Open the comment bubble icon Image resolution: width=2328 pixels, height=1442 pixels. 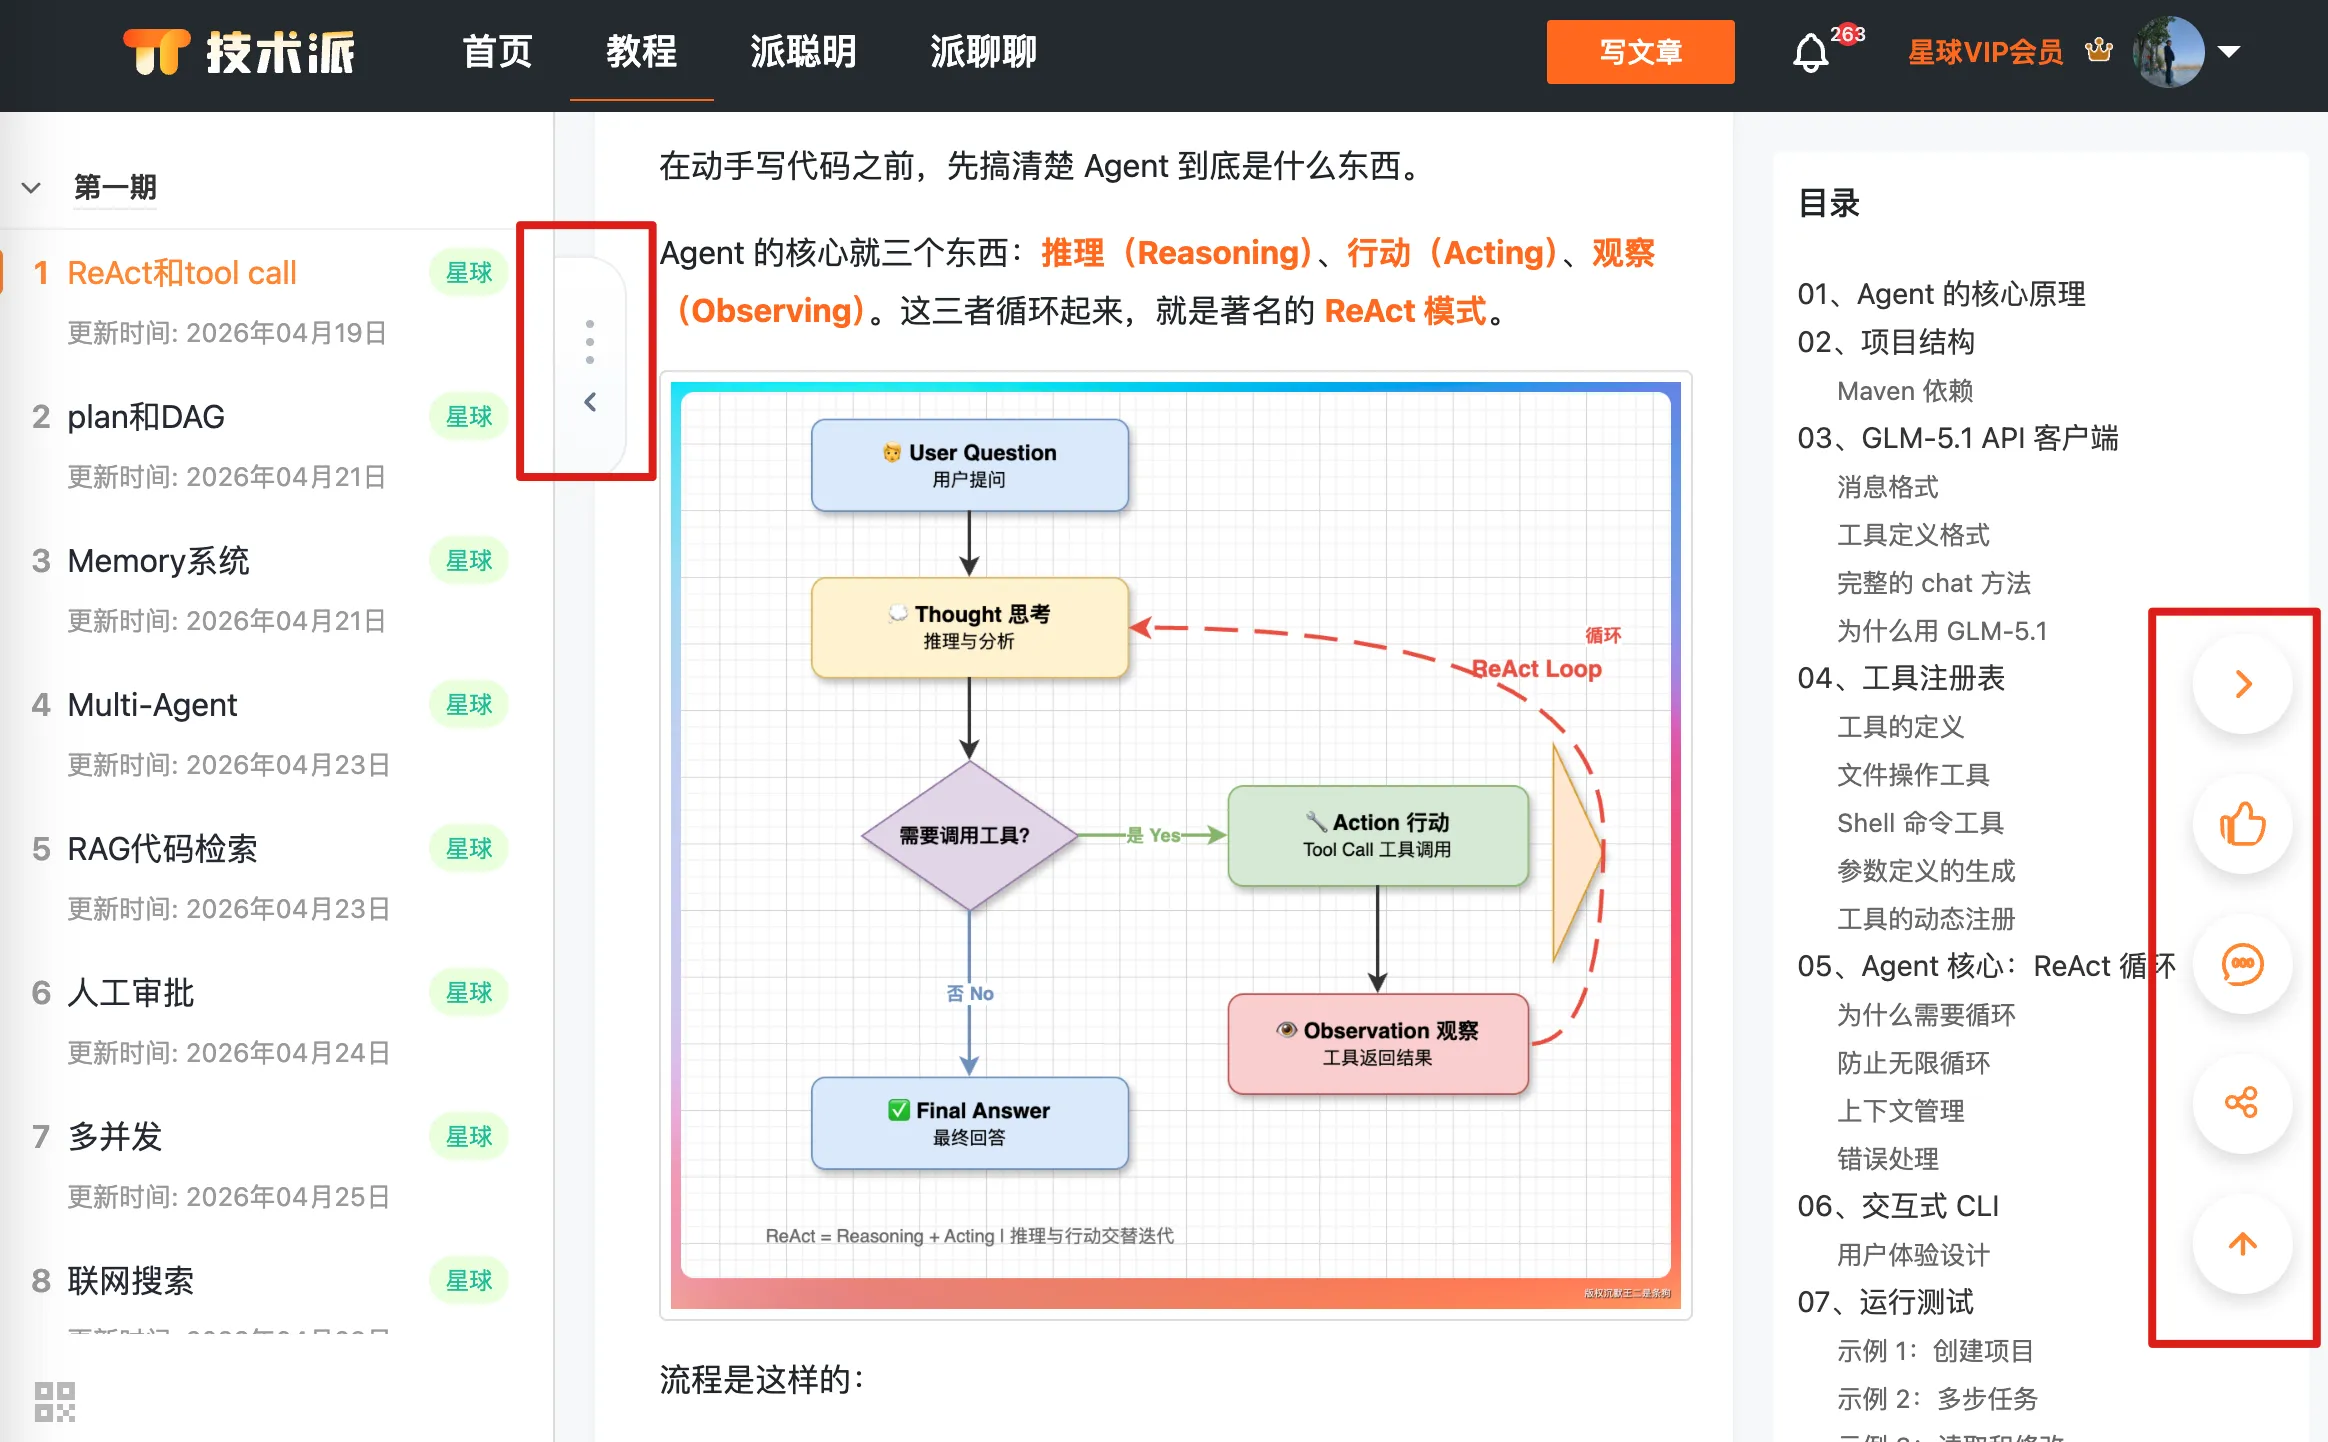[2243, 964]
